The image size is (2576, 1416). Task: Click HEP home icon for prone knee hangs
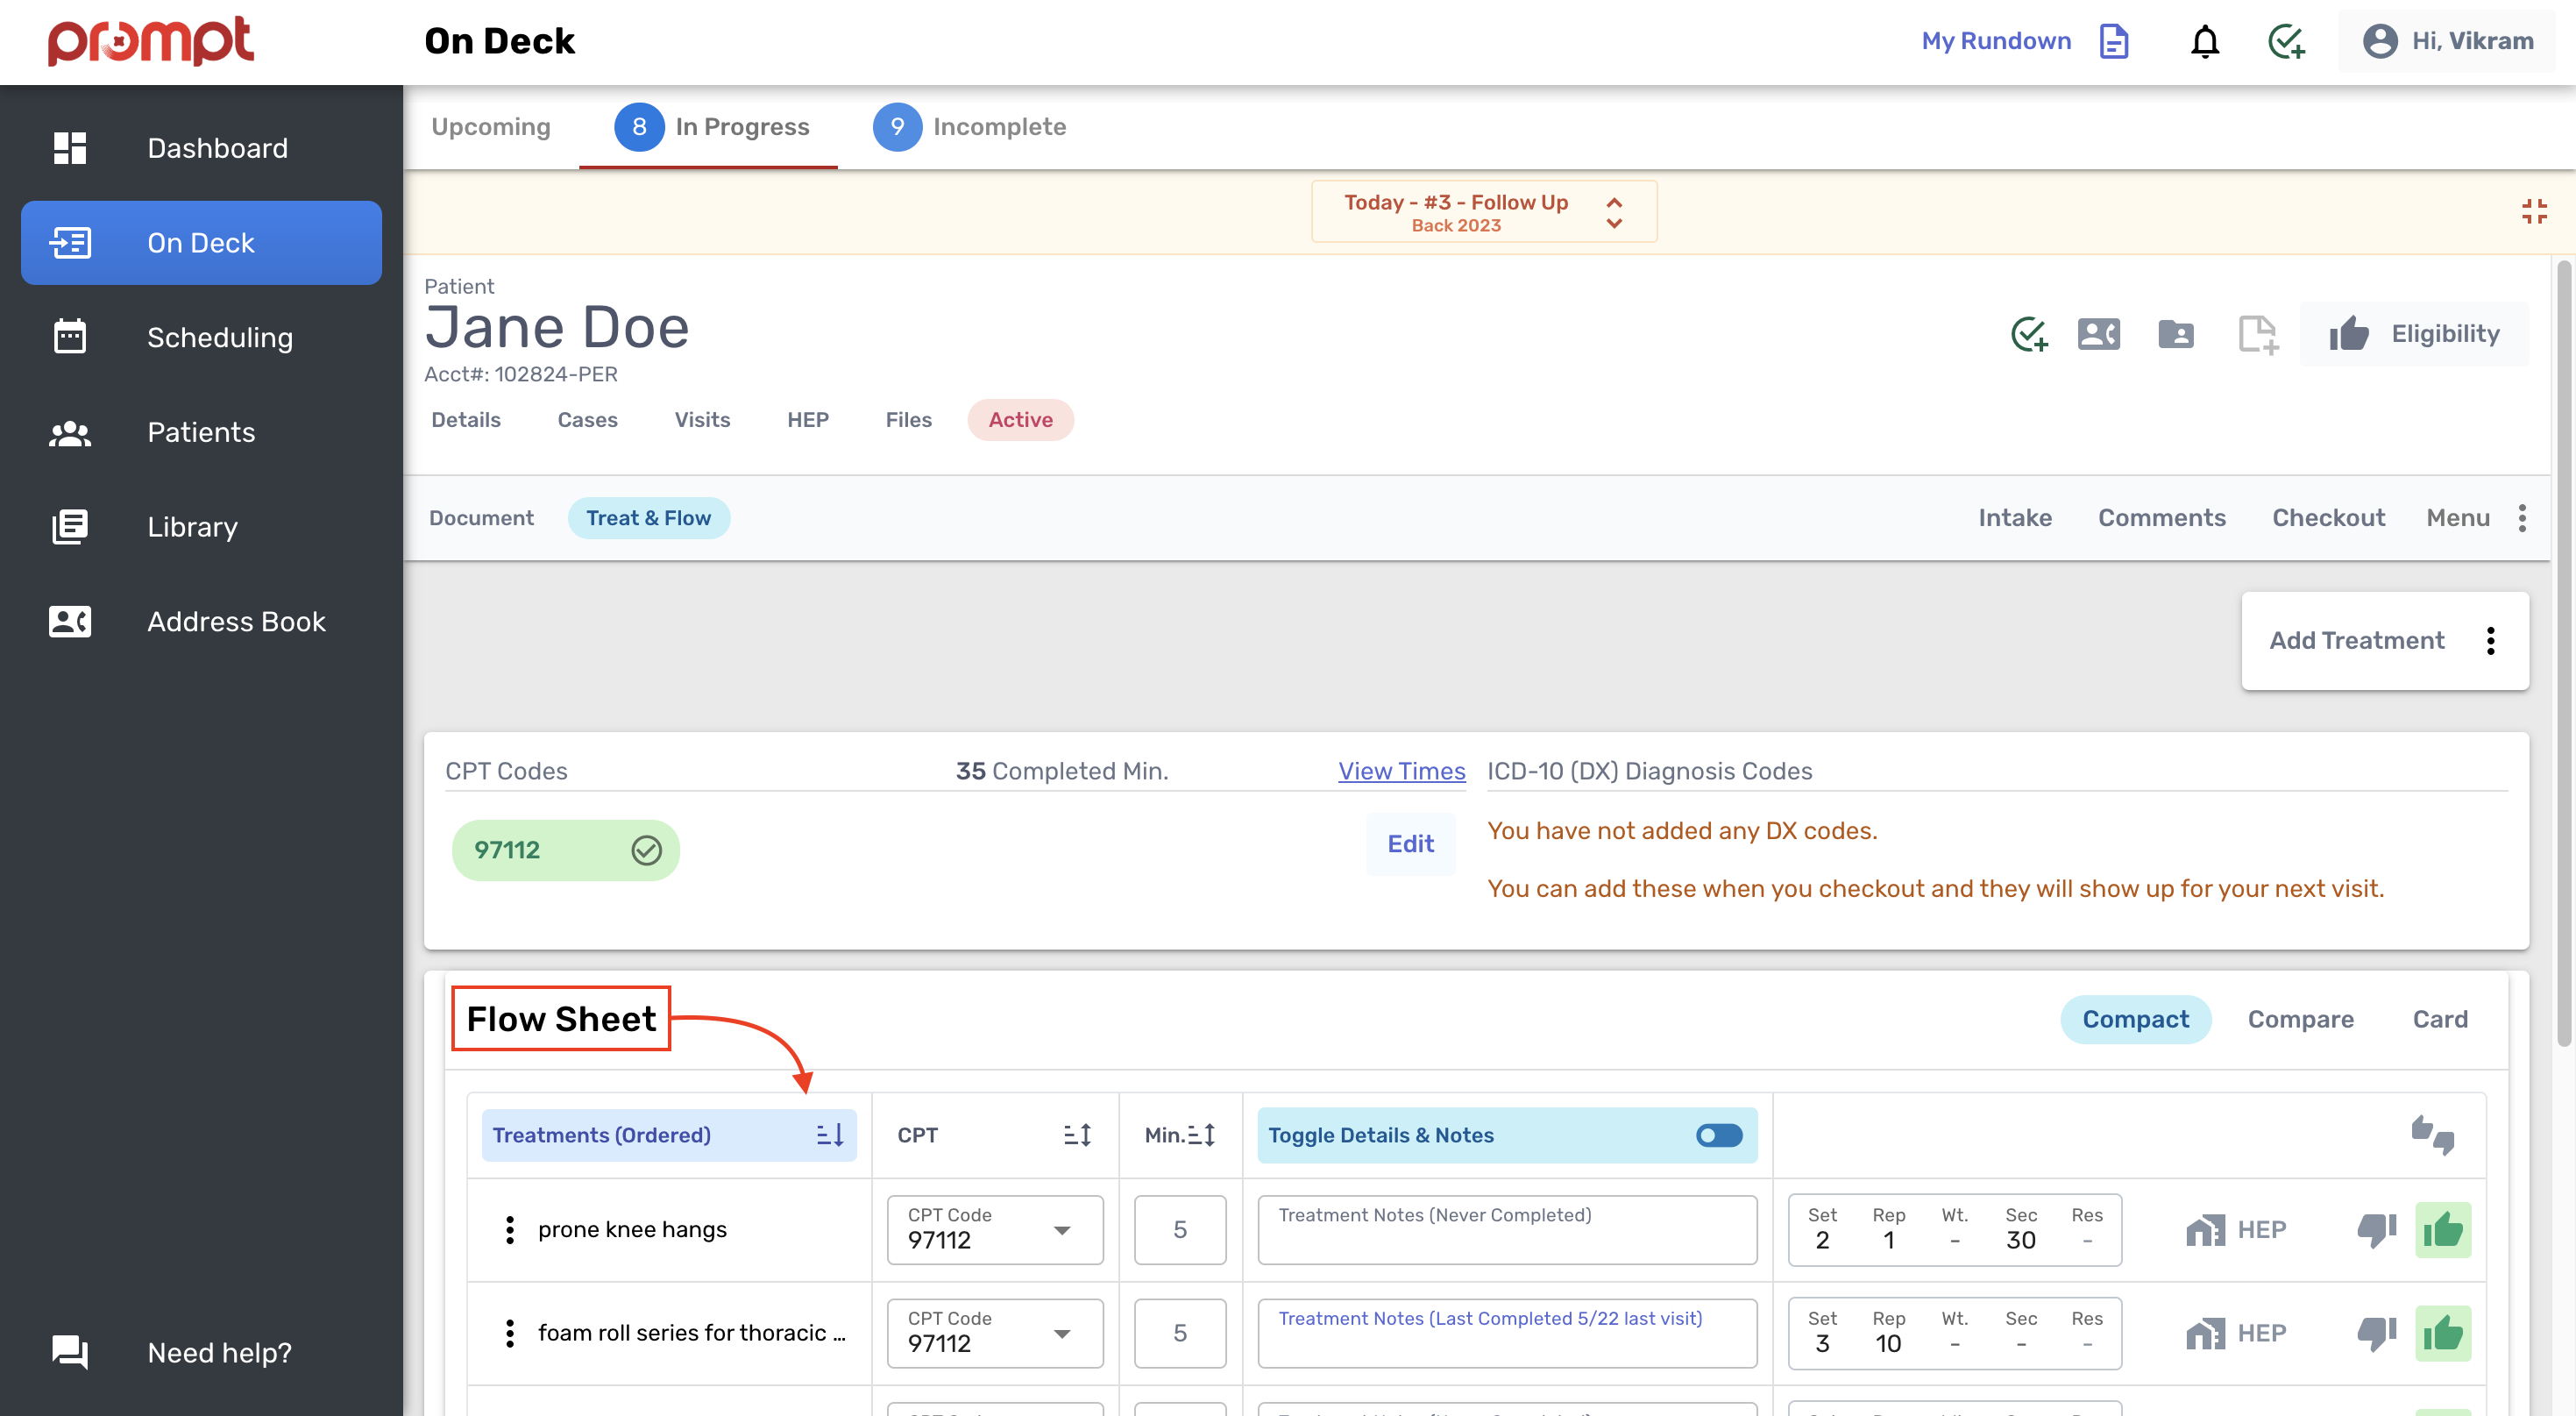[x=2204, y=1229]
